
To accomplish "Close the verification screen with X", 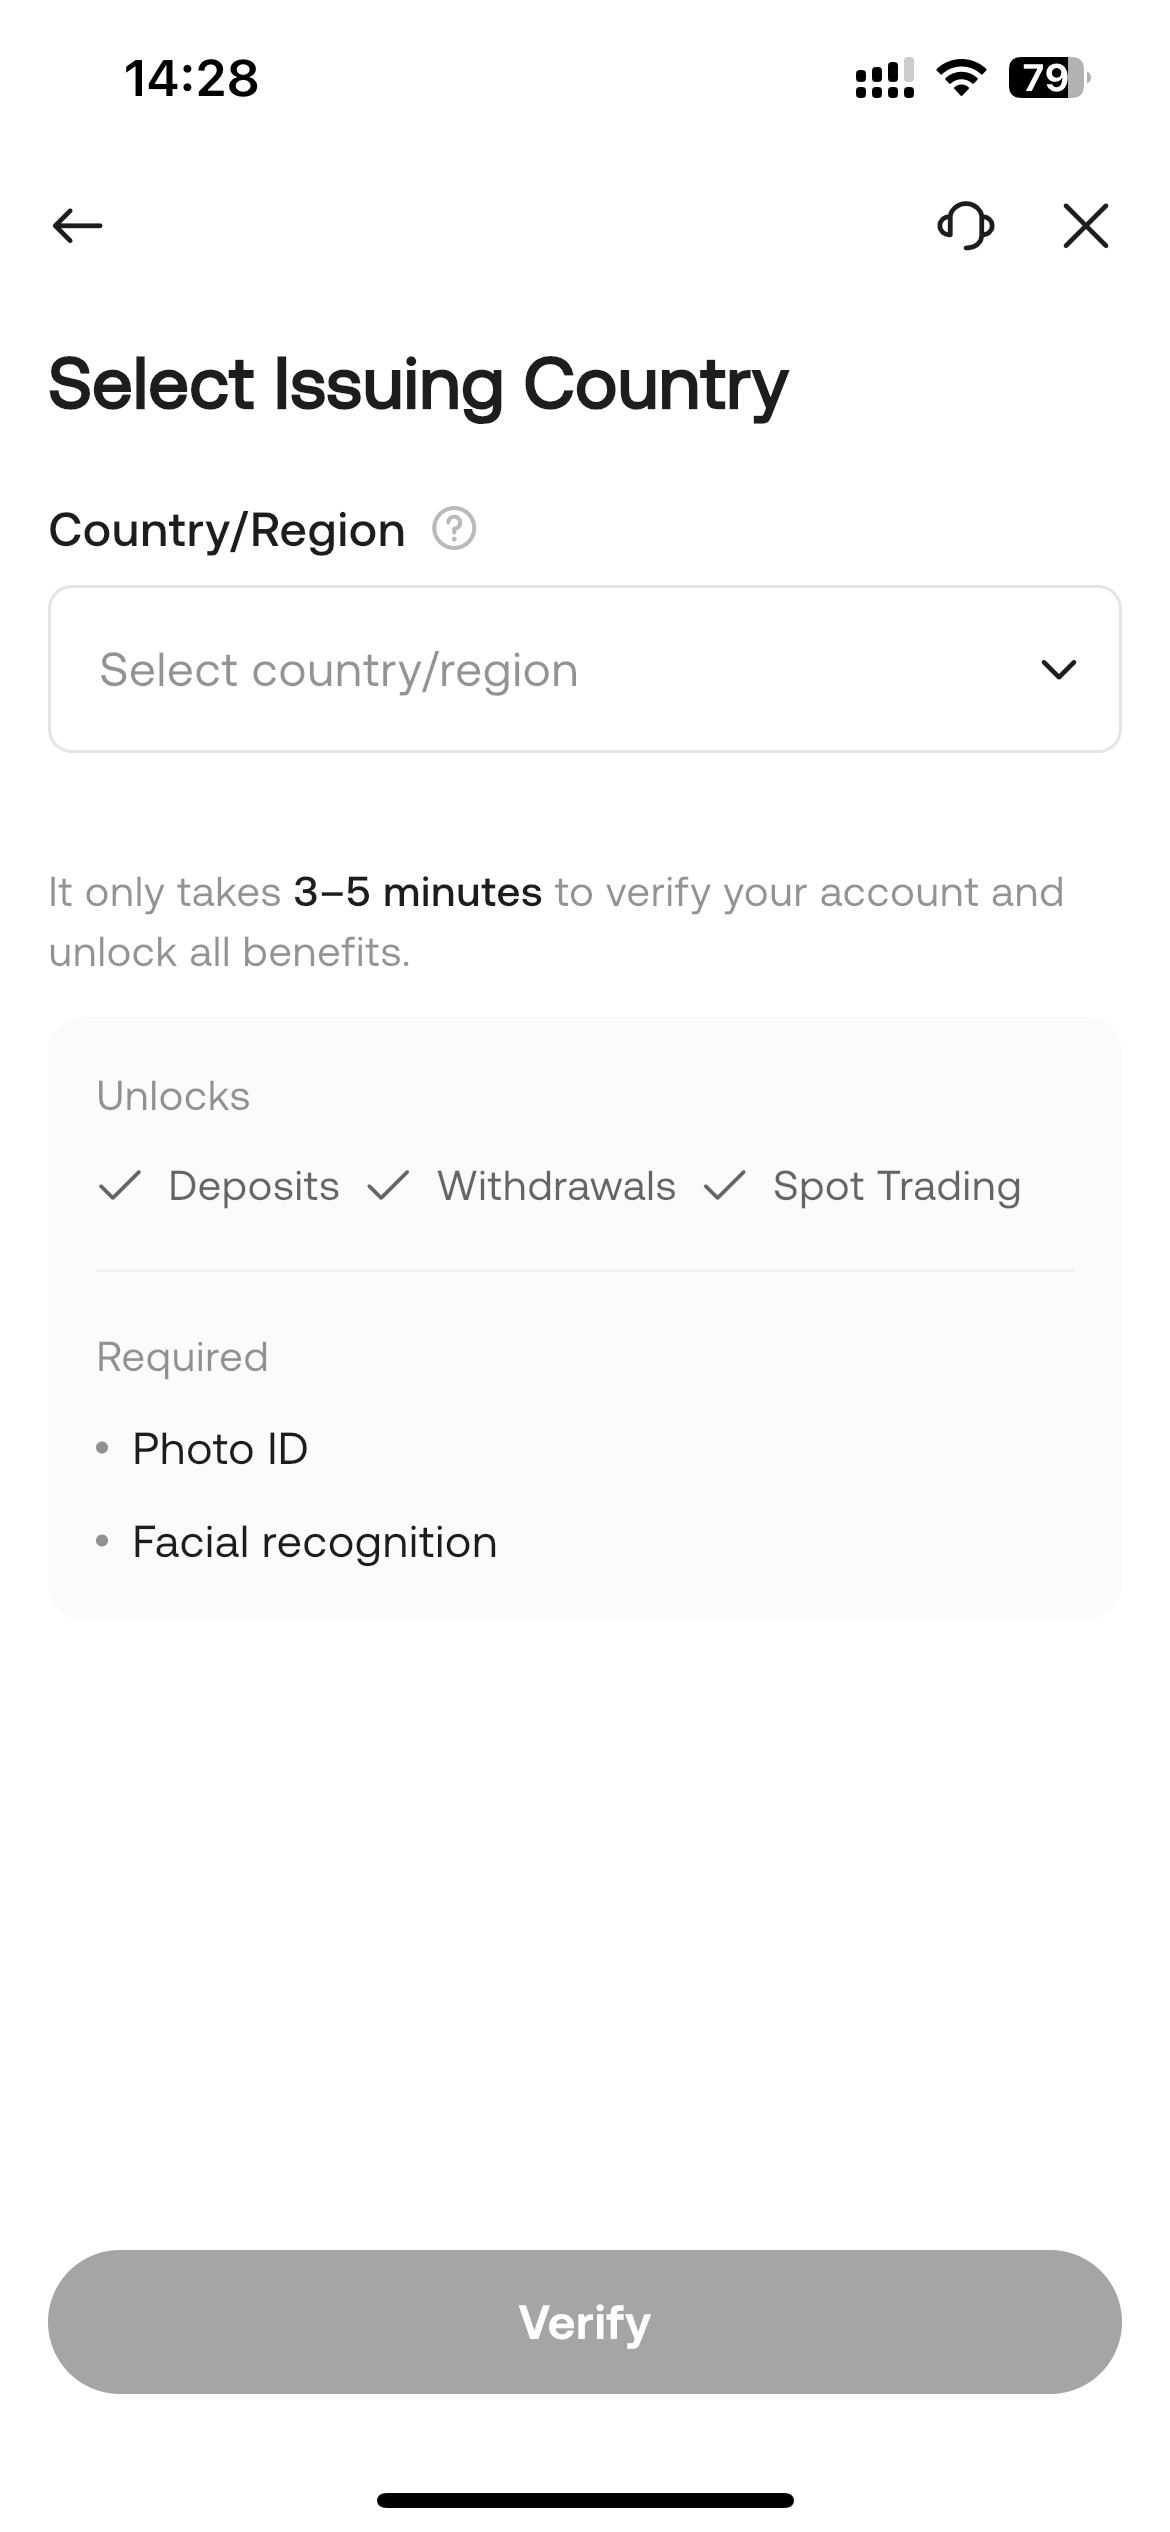I will click(1085, 225).
